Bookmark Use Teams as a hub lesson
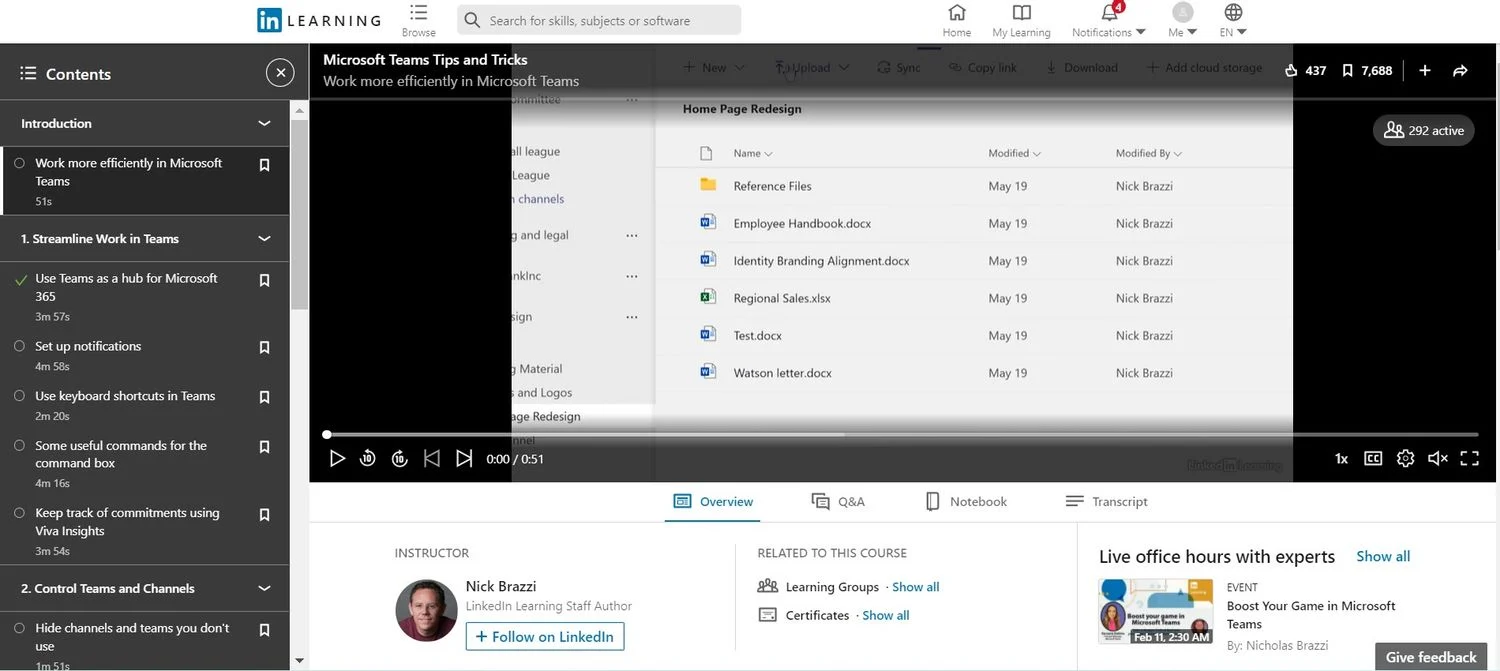Viewport: 1500px width, 671px height. pos(264,281)
